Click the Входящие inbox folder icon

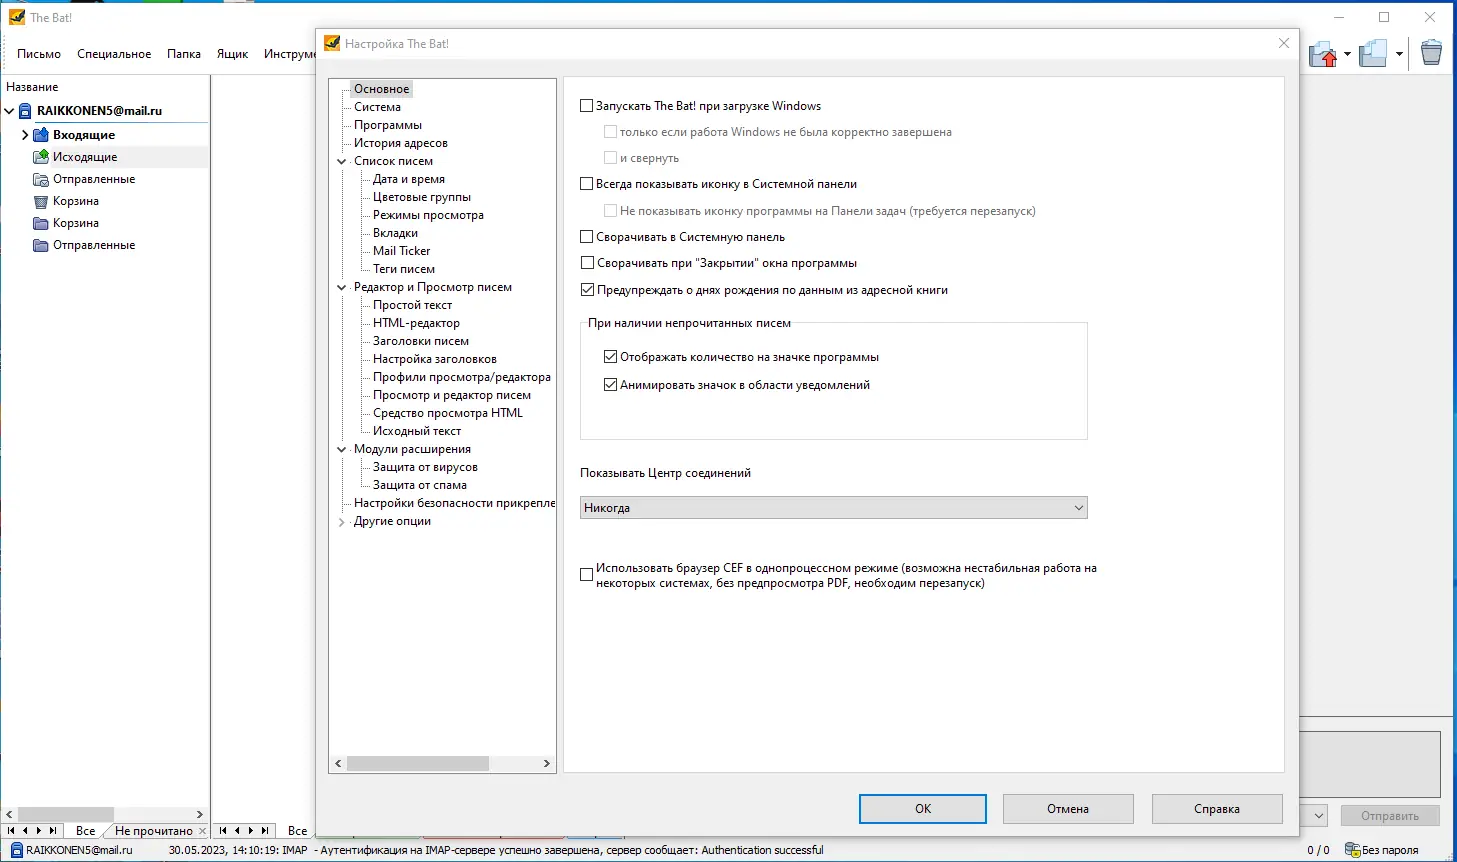[41, 135]
